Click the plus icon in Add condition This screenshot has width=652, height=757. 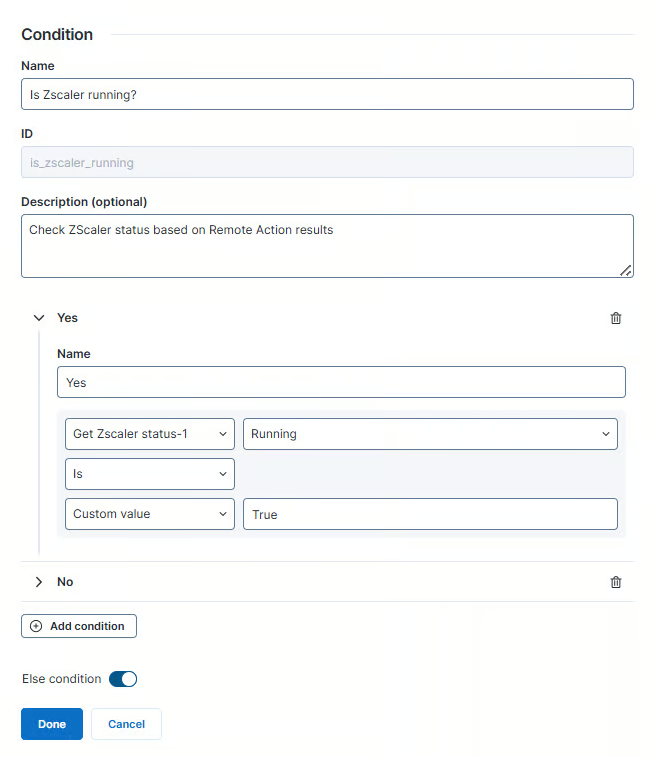coord(37,626)
